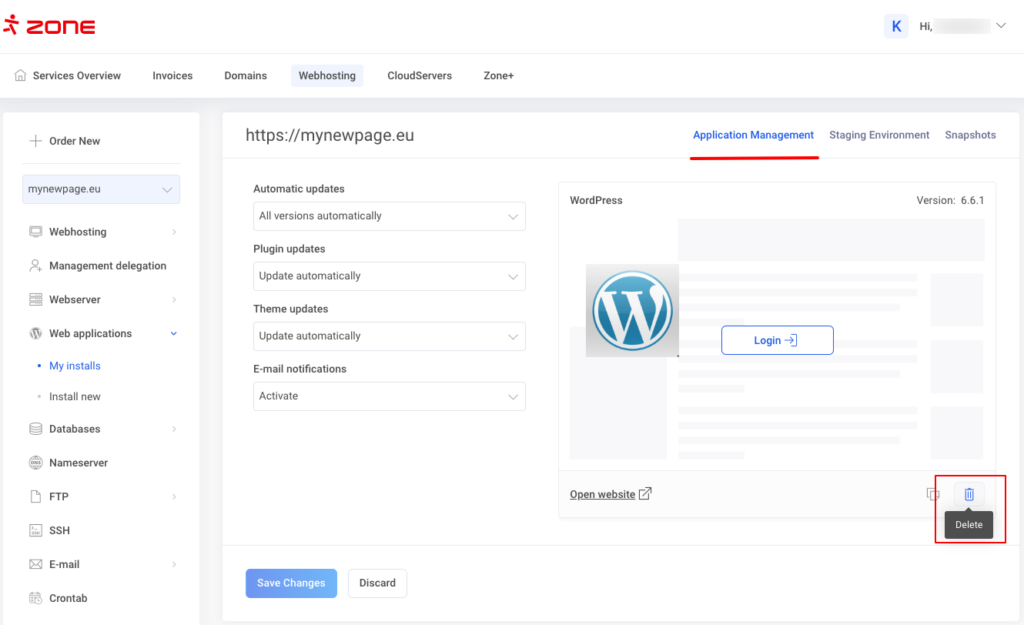Open the Crontab sidebar item
The width and height of the screenshot is (1024, 625).
[68, 598]
